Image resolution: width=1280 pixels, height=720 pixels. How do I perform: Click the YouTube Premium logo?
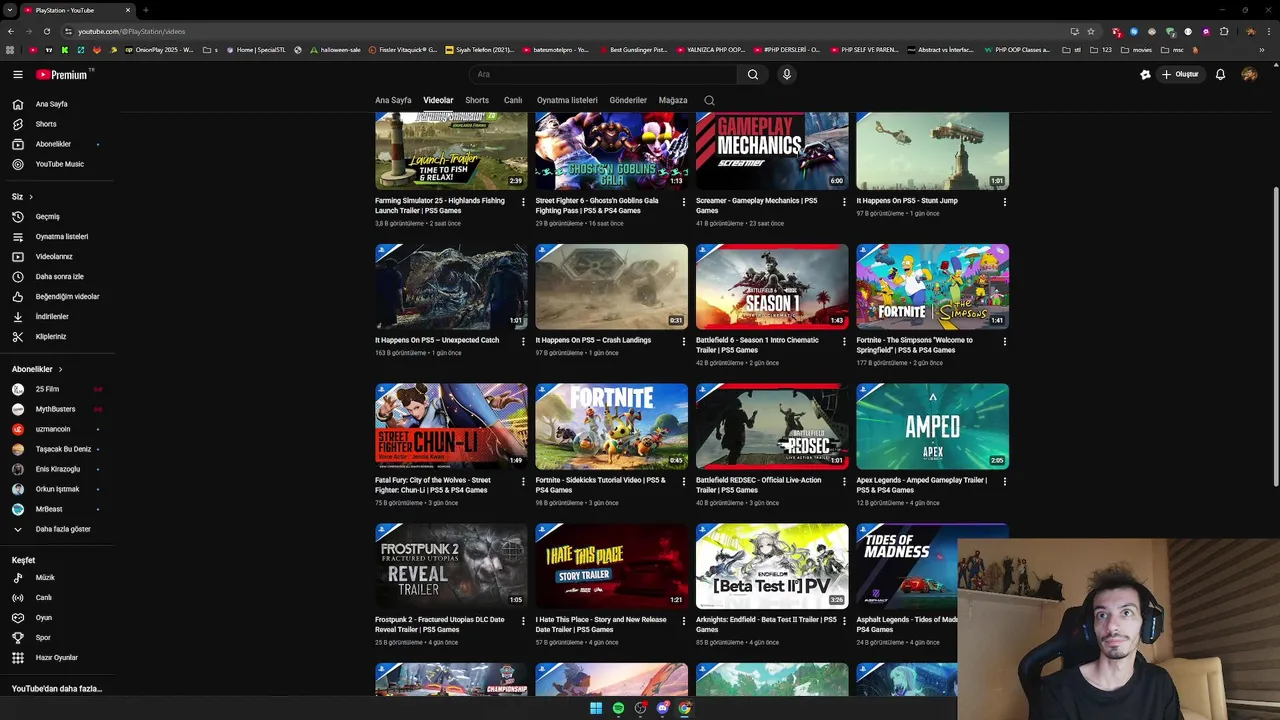pyautogui.click(x=62, y=74)
